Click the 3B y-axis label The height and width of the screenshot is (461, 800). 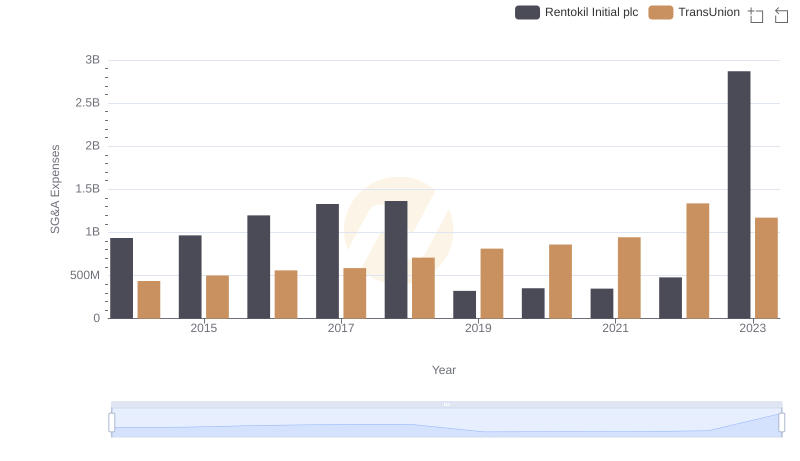click(92, 60)
